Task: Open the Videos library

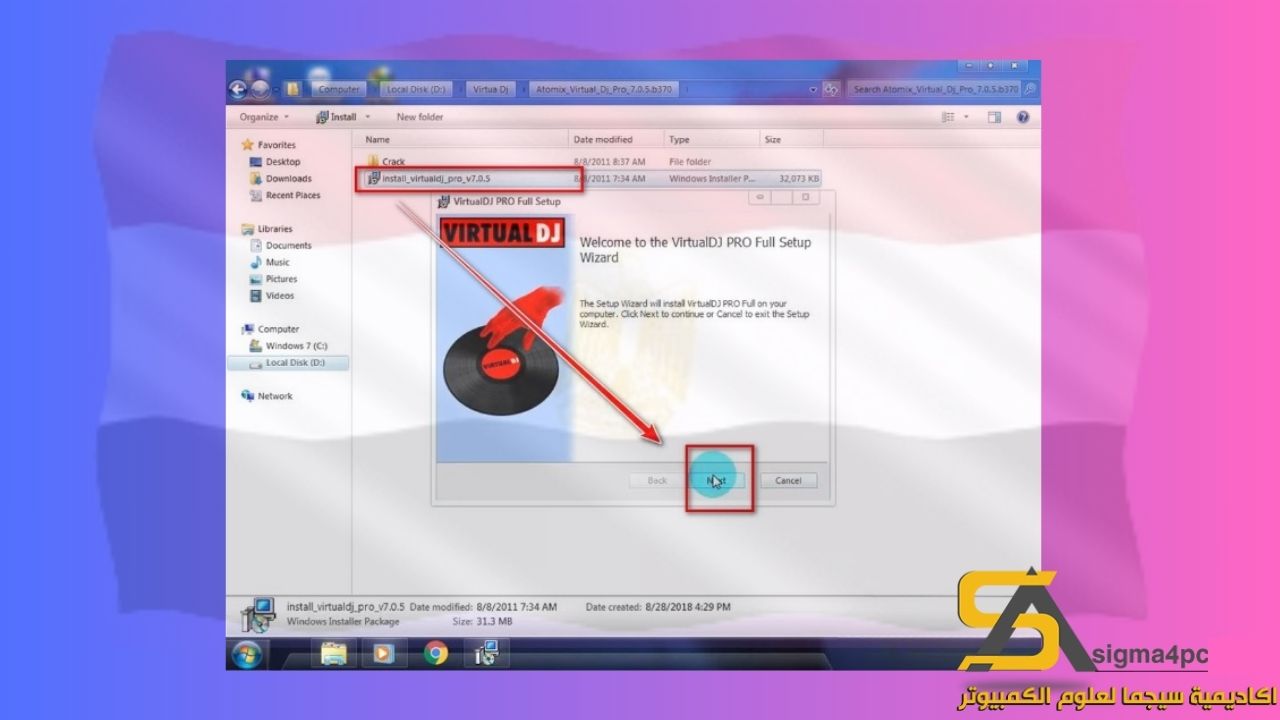Action: tap(279, 296)
